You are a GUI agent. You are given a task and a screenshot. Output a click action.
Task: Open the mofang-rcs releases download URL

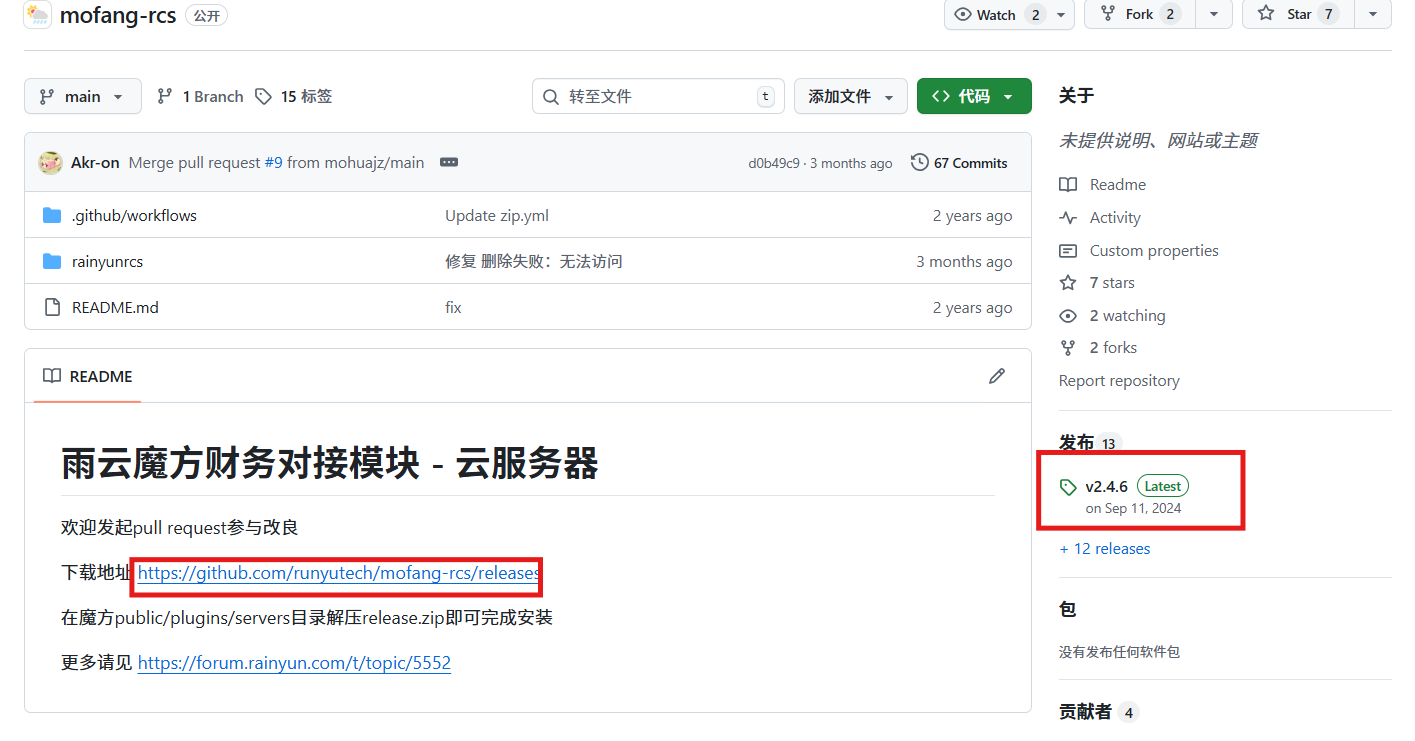point(339,573)
